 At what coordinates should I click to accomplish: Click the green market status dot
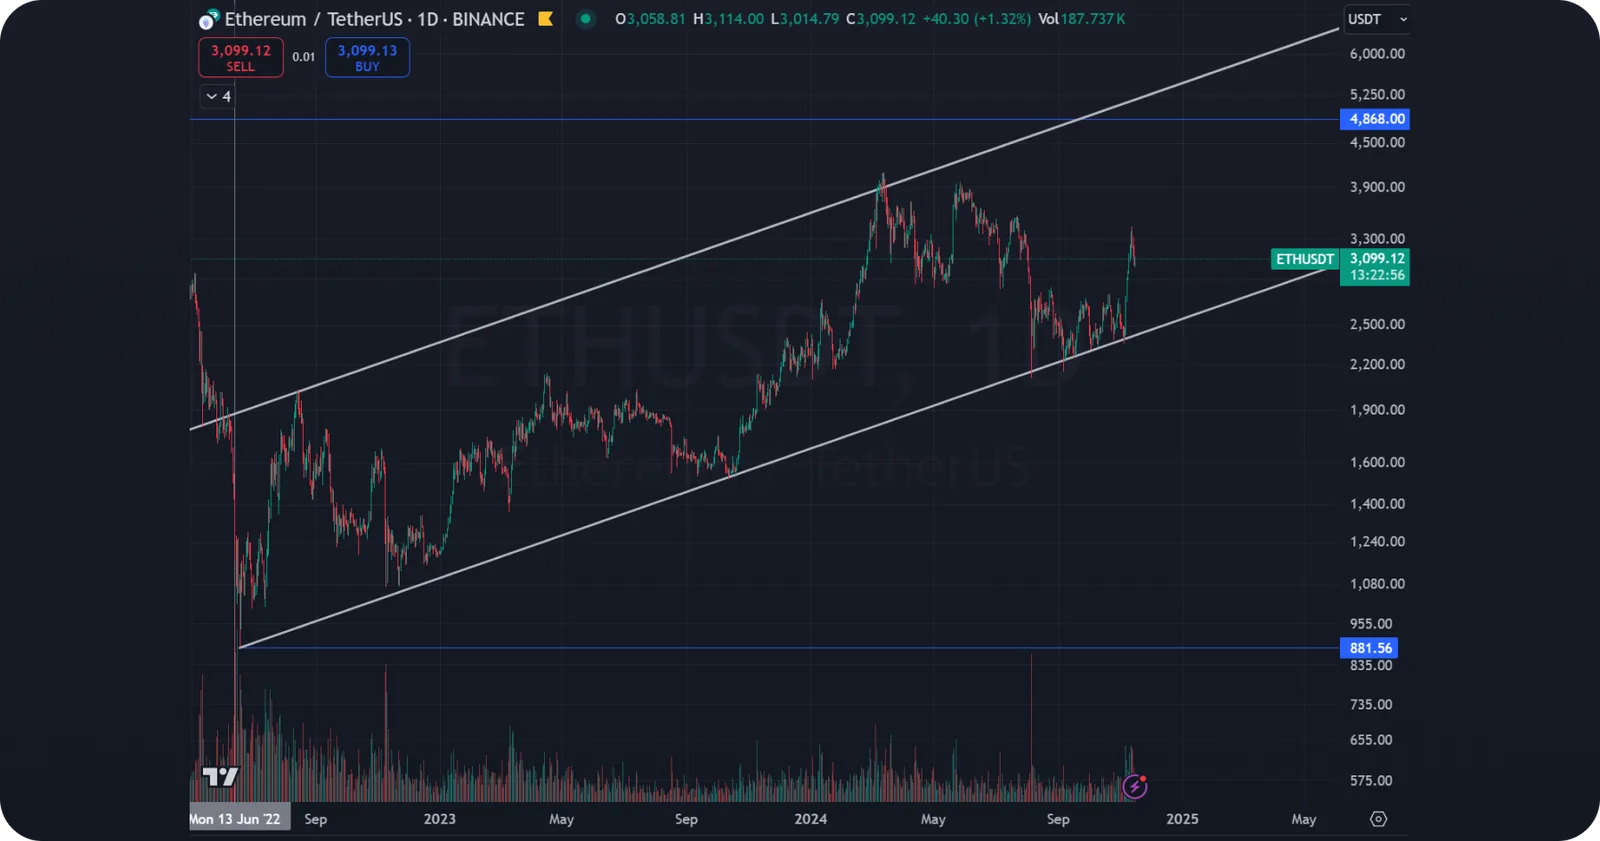586,19
